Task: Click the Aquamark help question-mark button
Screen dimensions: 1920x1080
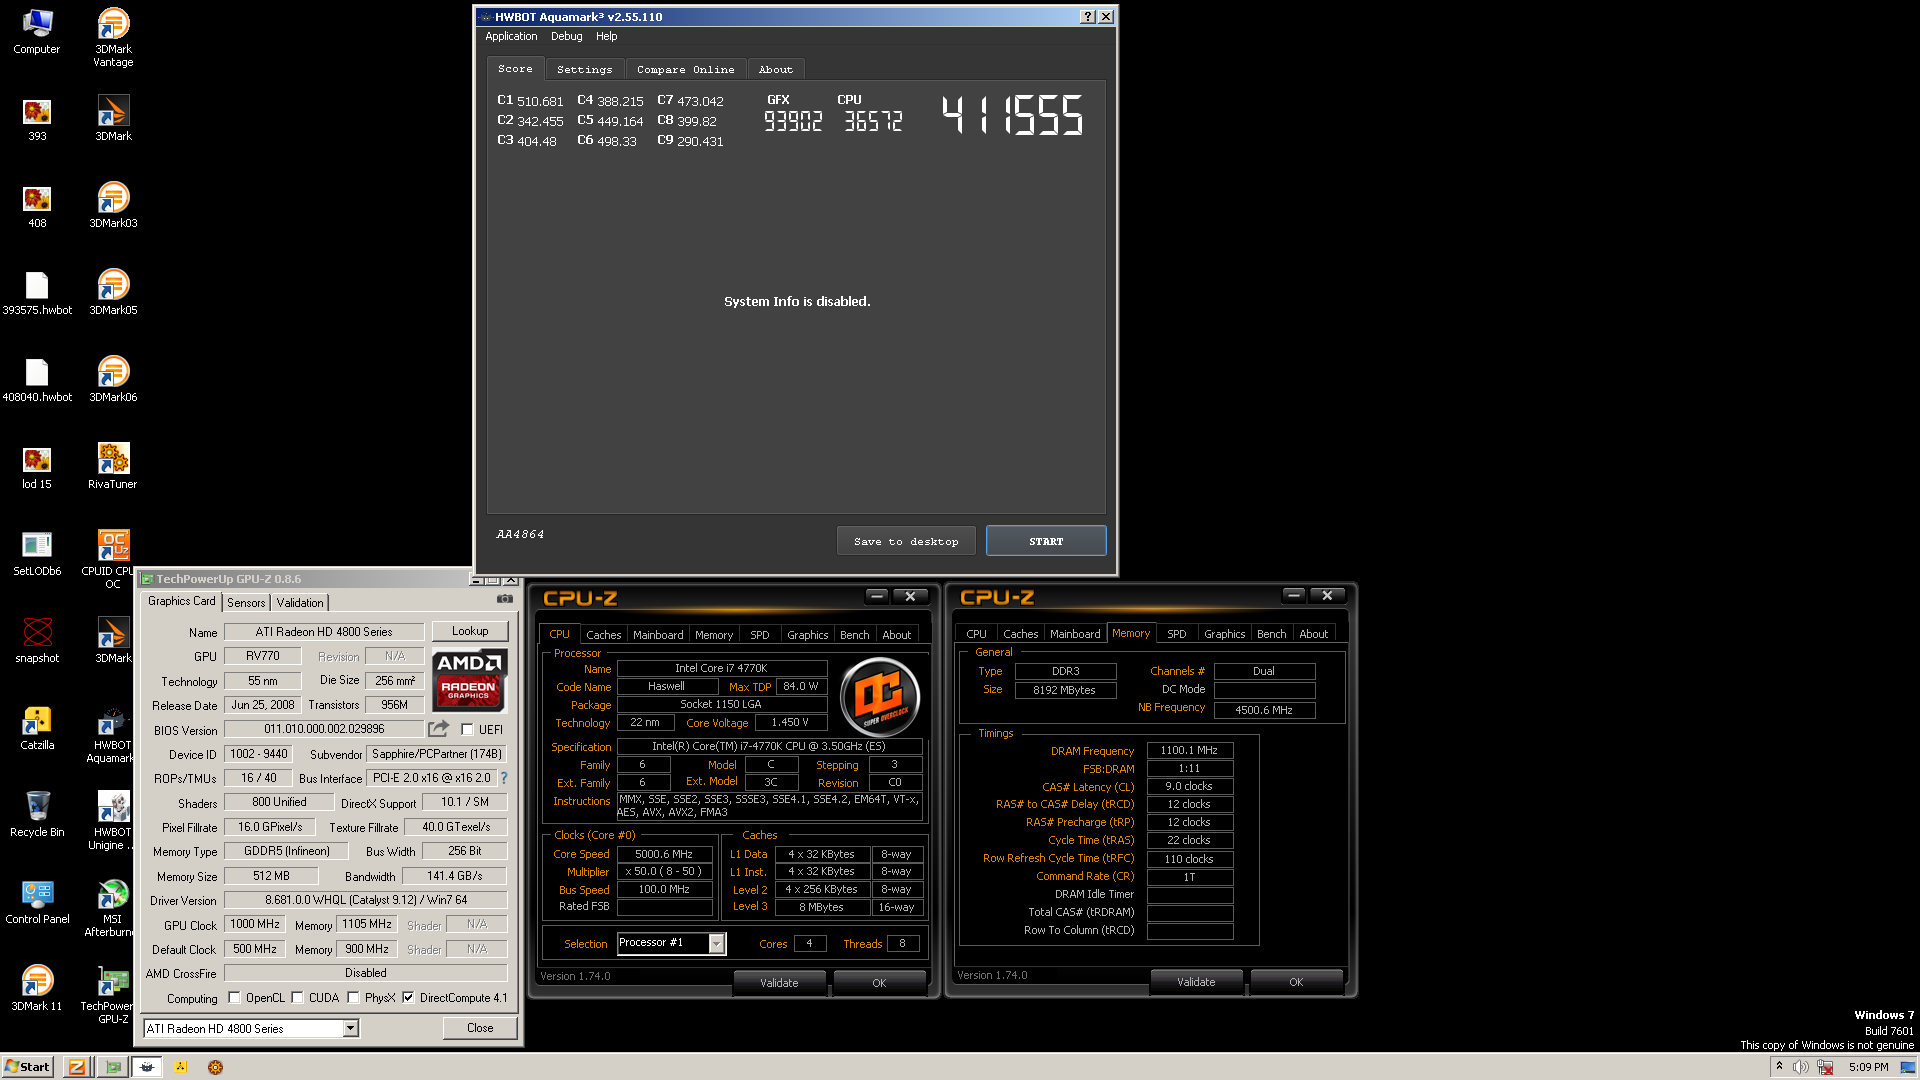Action: pyautogui.click(x=1088, y=16)
